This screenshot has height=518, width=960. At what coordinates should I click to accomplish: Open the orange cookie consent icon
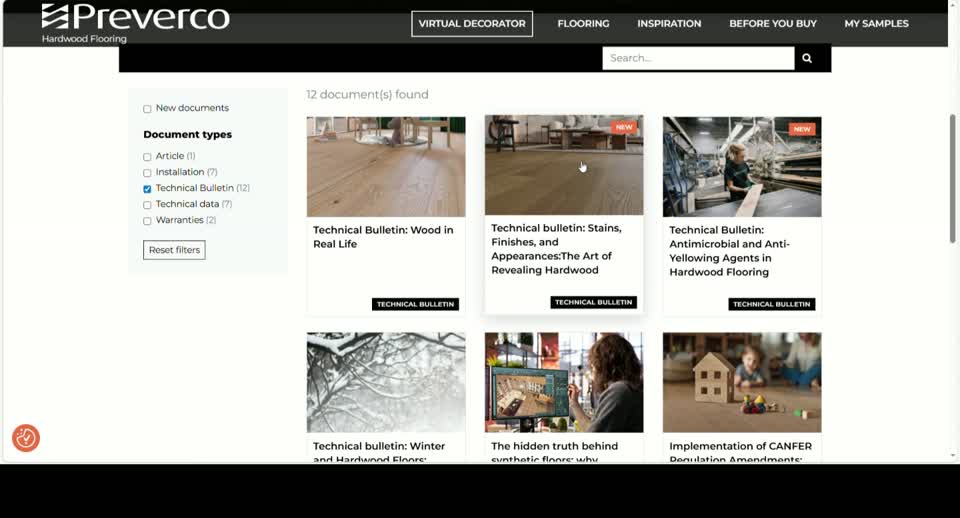coord(26,438)
